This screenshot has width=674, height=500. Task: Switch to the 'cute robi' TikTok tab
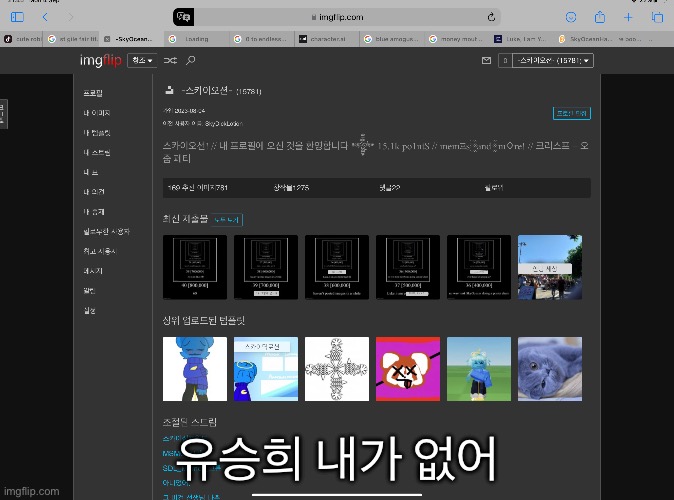tap(22, 39)
